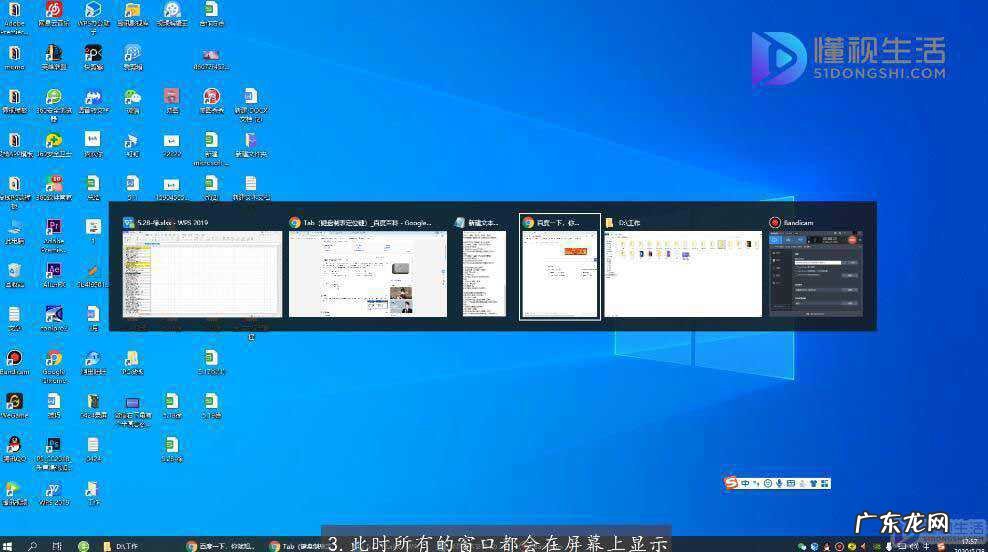Toggle the 中 Chinese input mode indicator
The height and width of the screenshot is (552, 988).
tap(745, 484)
